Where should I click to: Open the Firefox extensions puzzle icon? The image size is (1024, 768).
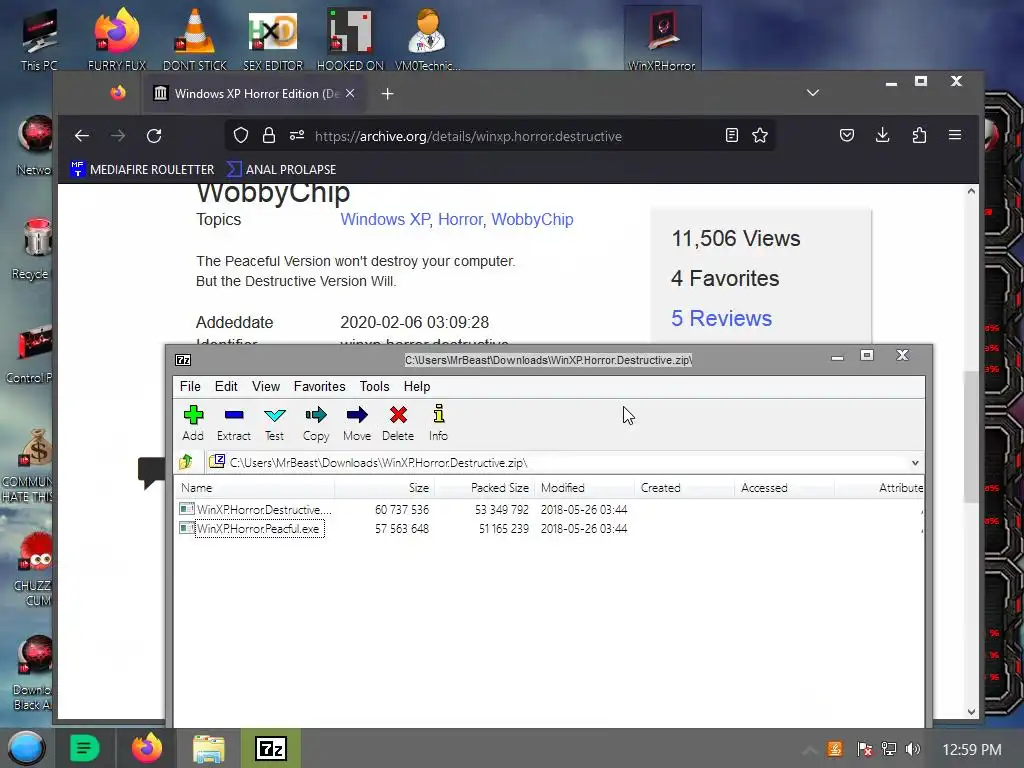pyautogui.click(x=919, y=135)
